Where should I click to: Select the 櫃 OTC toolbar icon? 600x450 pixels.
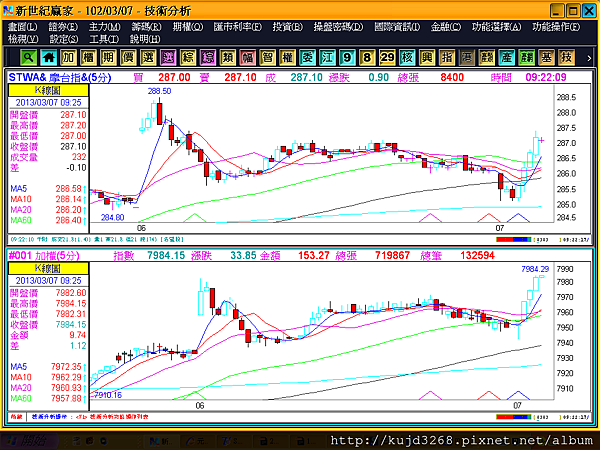88,58
